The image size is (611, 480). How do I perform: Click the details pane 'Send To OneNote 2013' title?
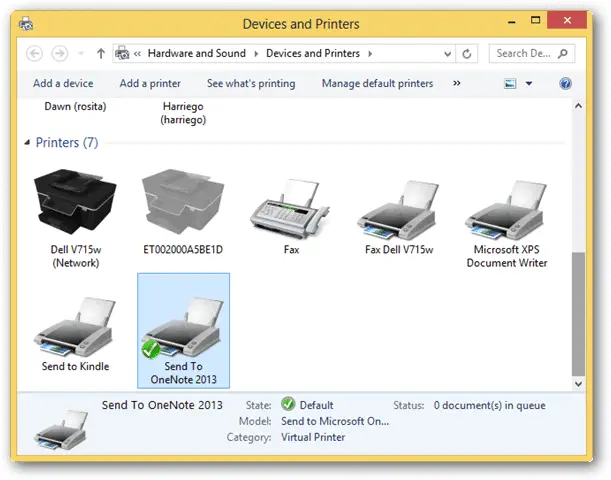click(x=162, y=405)
